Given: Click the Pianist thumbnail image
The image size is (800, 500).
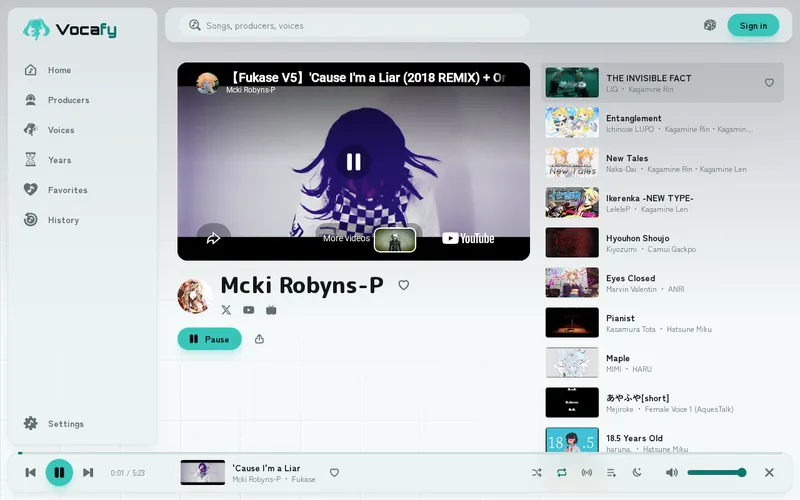Looking at the screenshot, I should pos(572,322).
